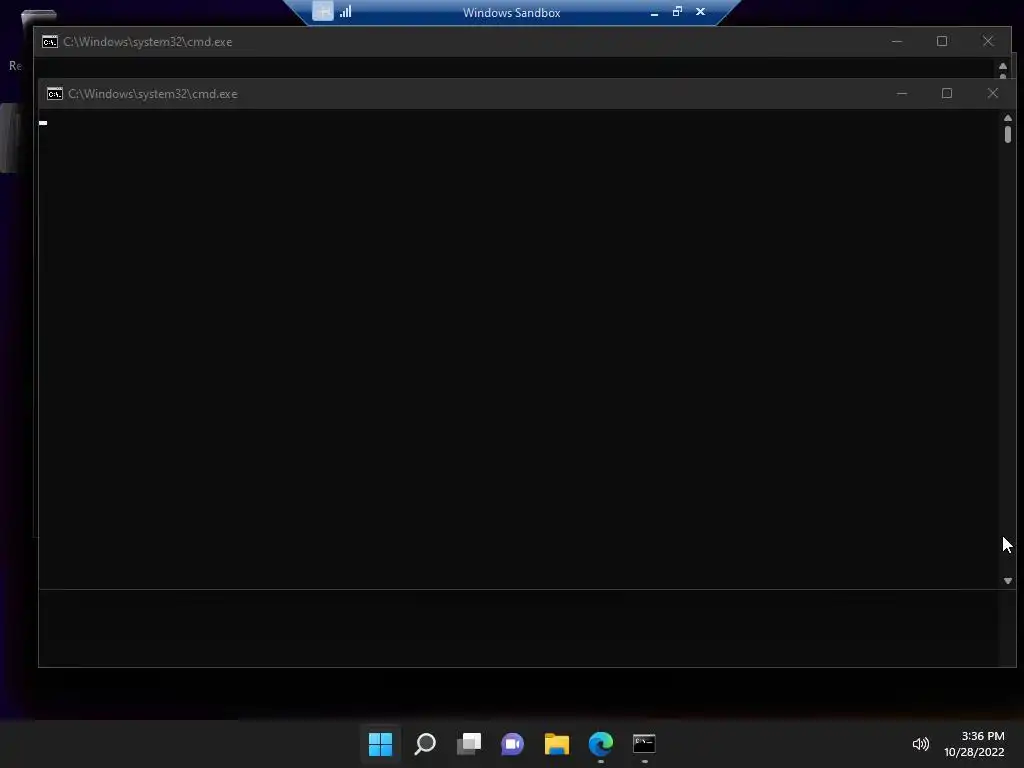Click the Sandbox pin icon
The height and width of the screenshot is (768, 1024).
click(x=323, y=11)
